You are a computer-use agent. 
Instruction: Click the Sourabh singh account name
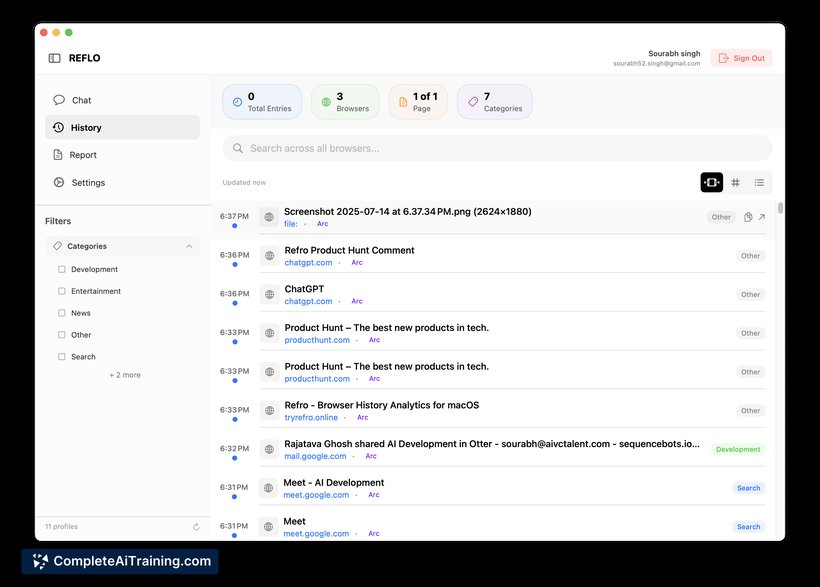(x=674, y=53)
